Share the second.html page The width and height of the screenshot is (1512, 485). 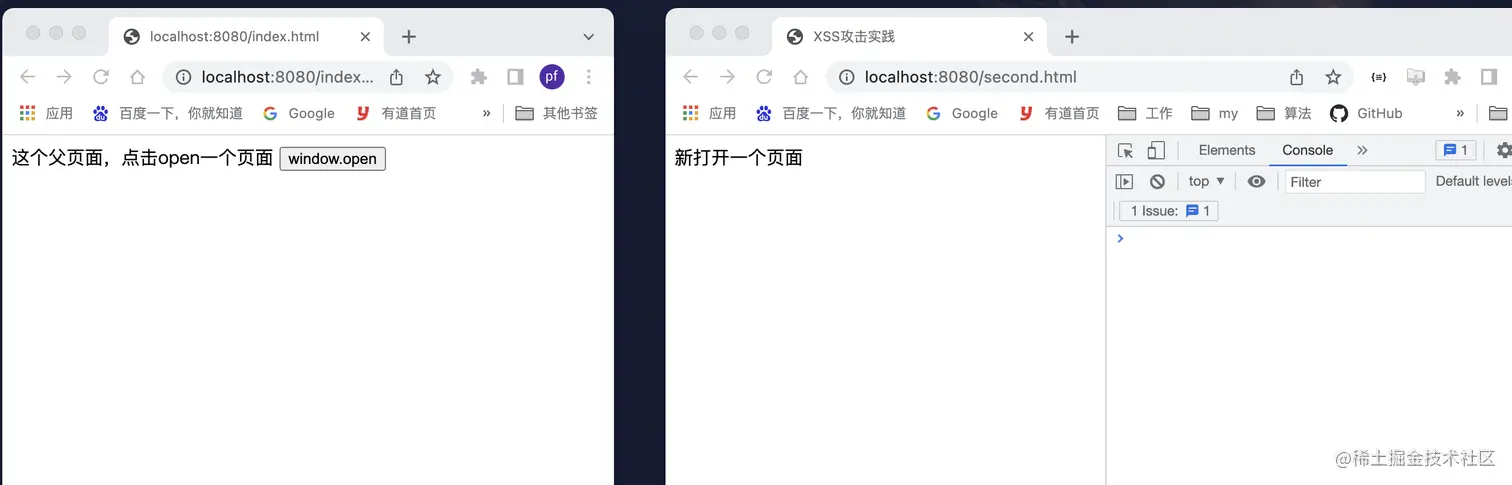click(x=1297, y=77)
